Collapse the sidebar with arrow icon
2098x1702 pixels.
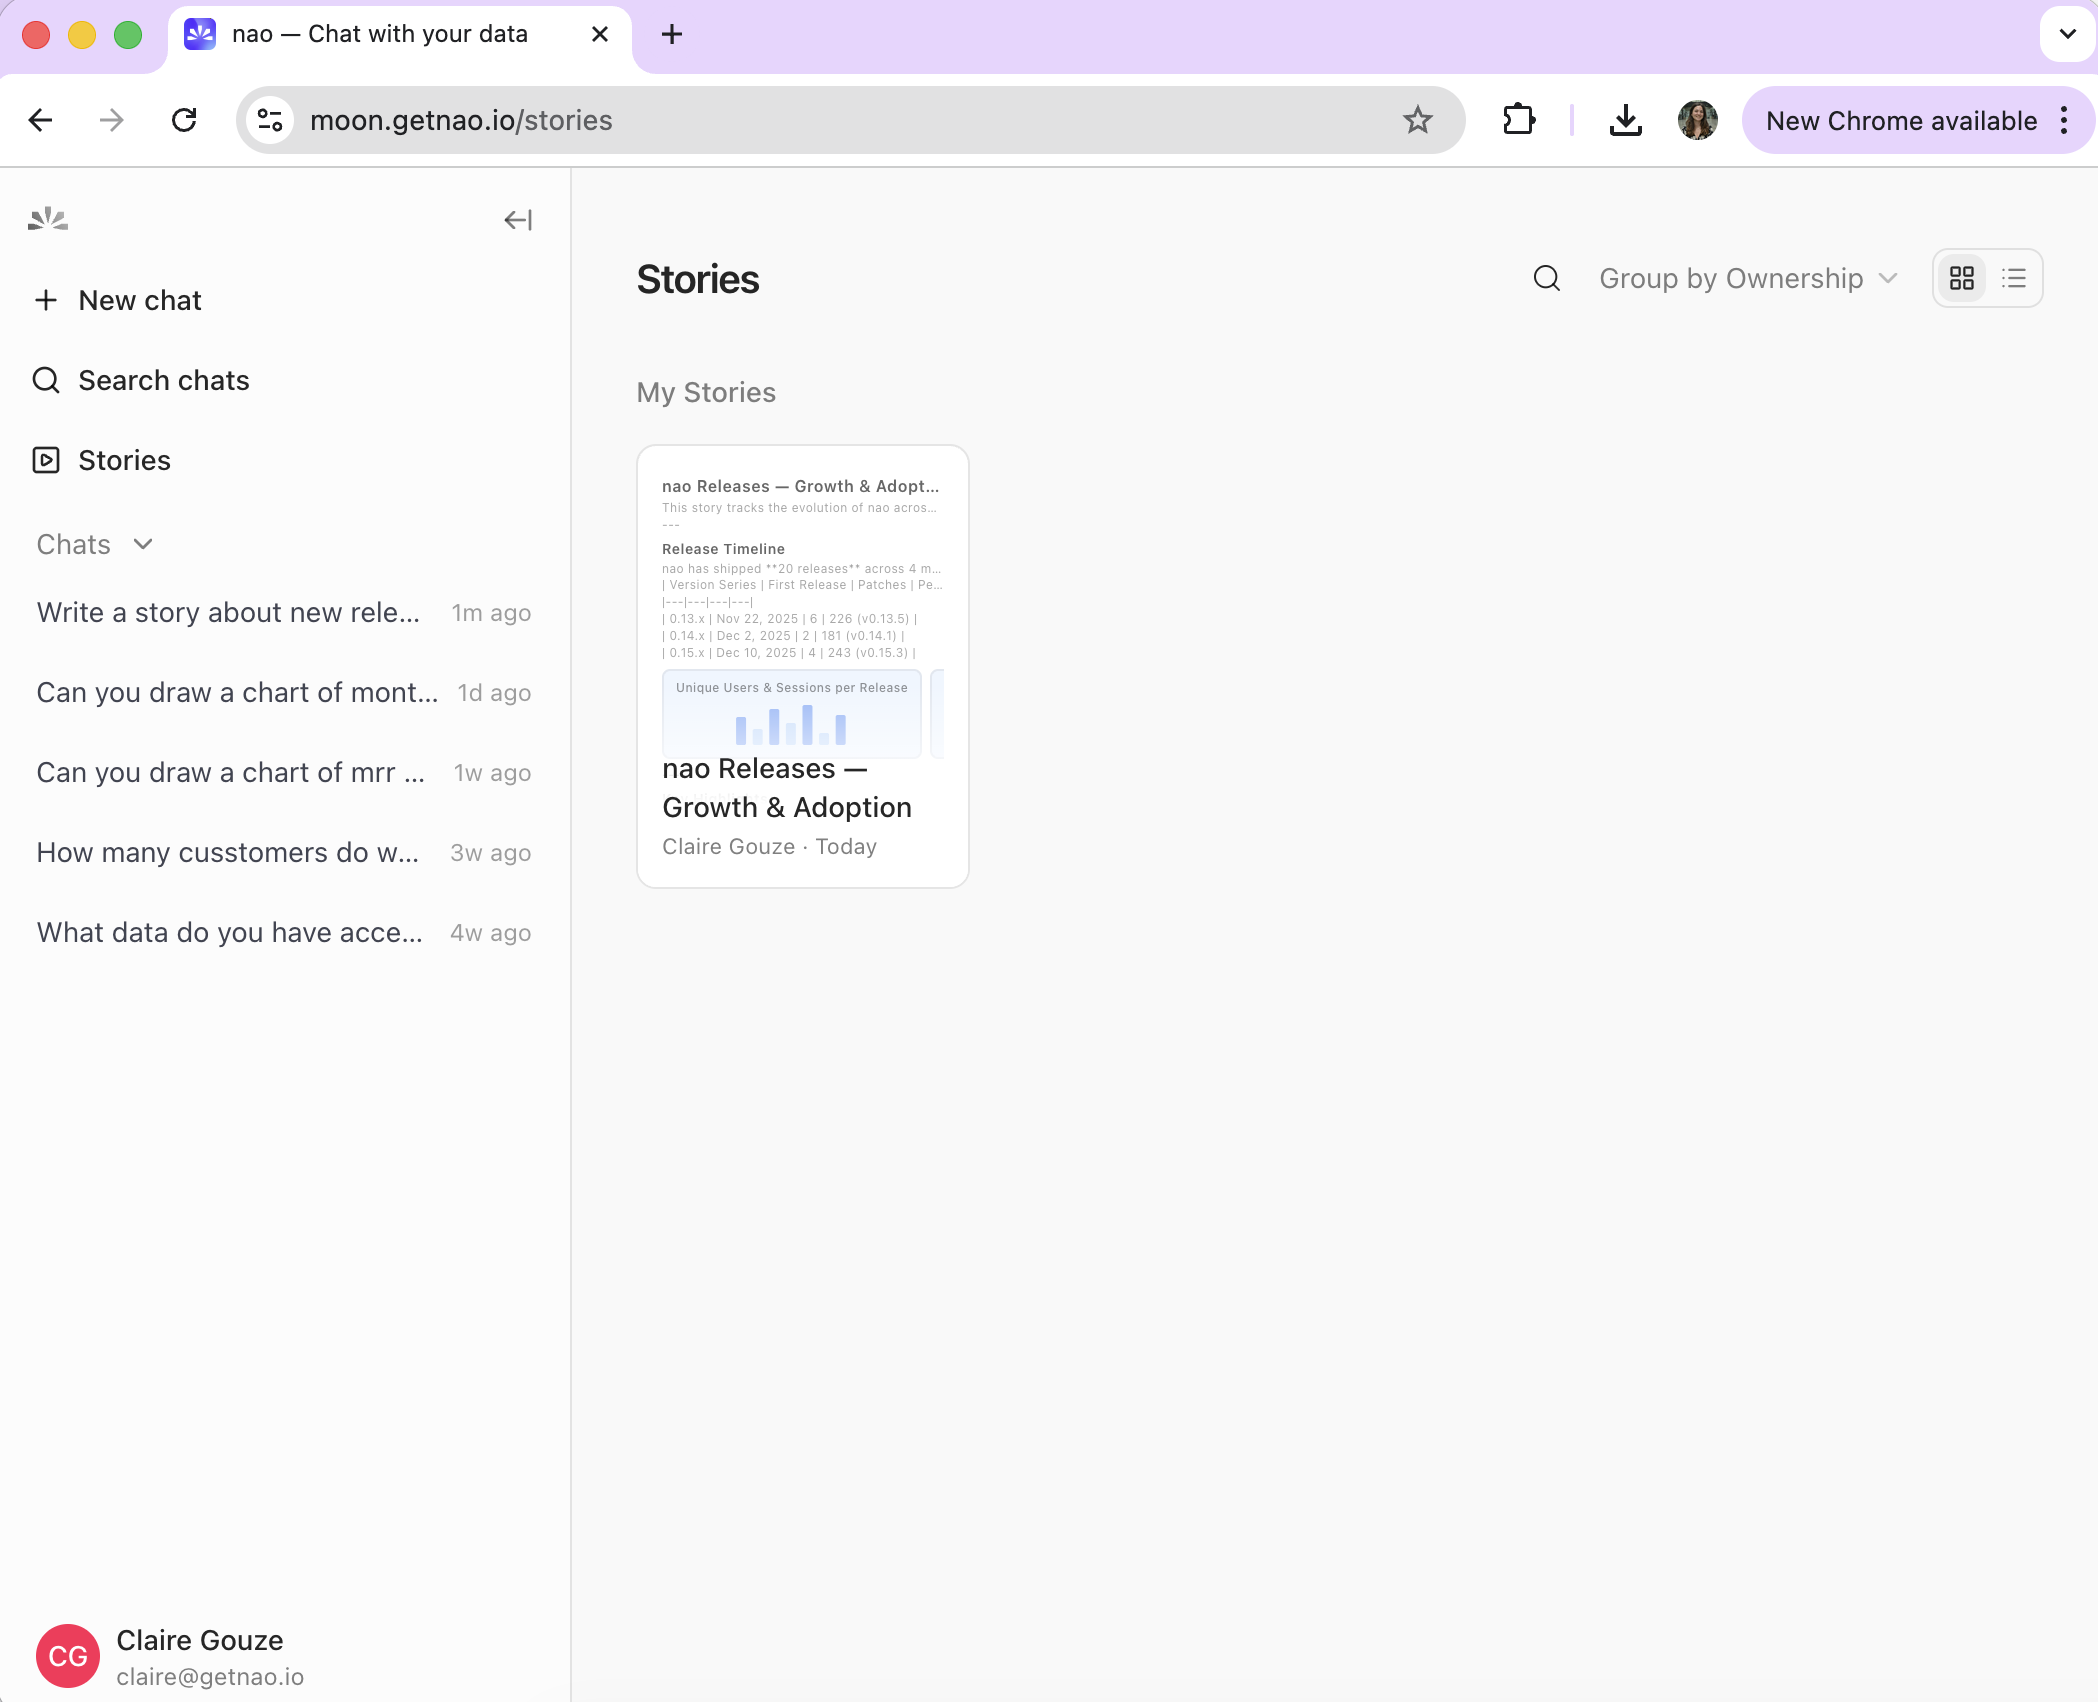click(x=517, y=220)
